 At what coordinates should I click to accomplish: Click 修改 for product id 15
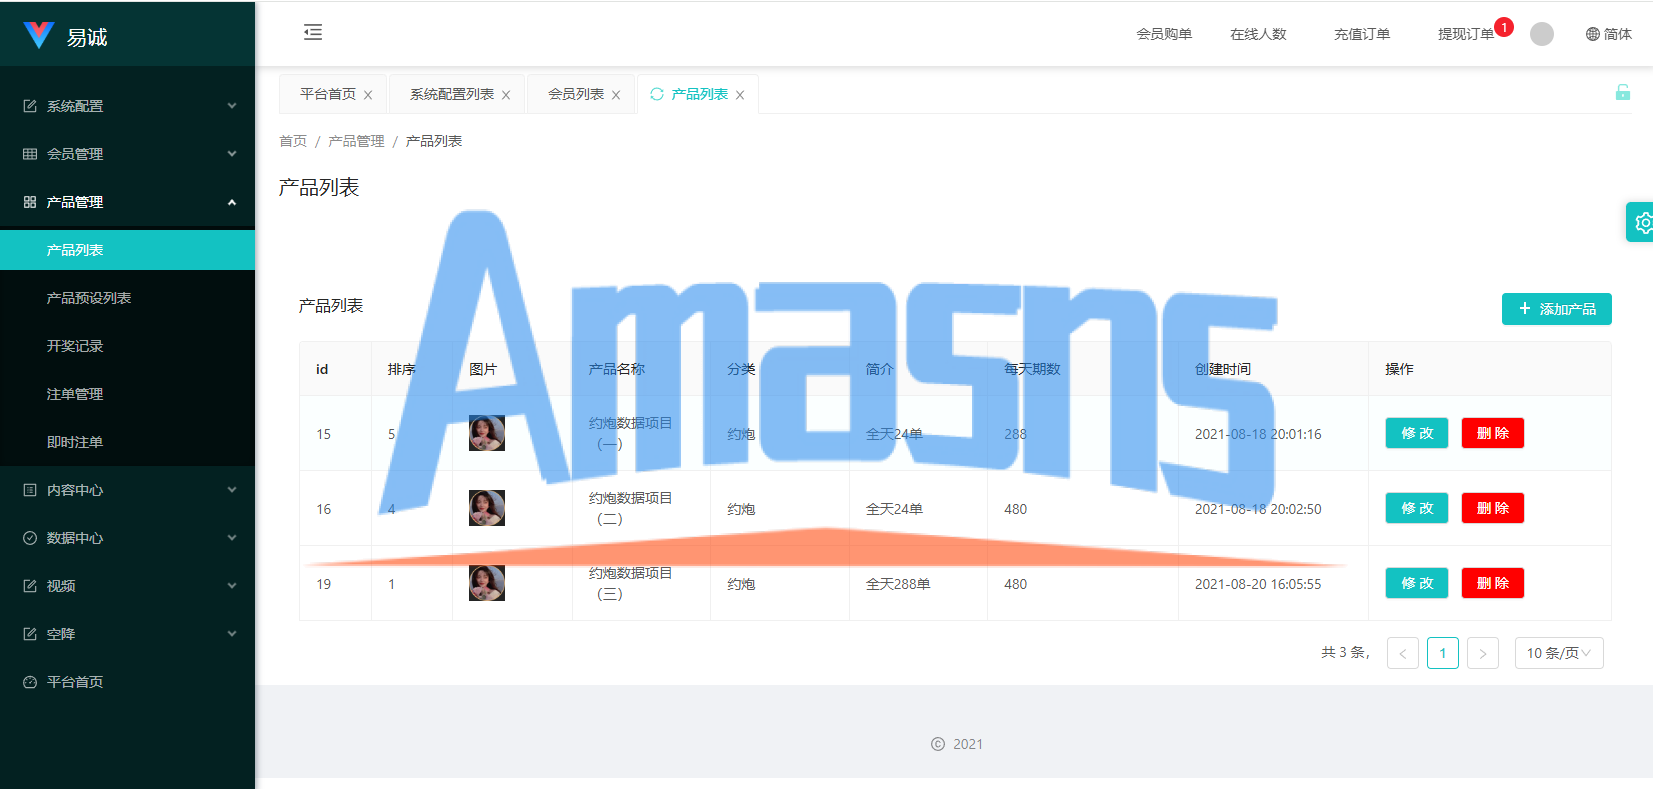click(x=1417, y=433)
